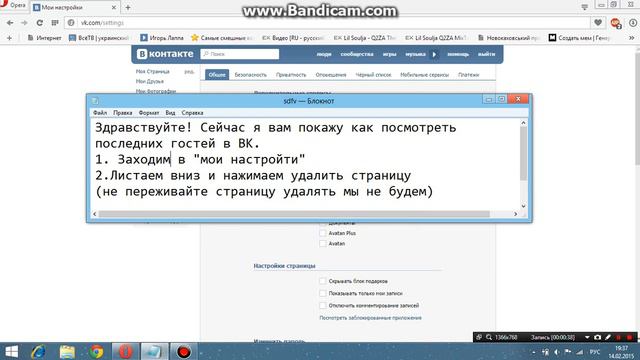The height and width of the screenshot is (360, 640).
Task: Click Notepad horizontal scrollbar left arrow
Action: [95, 214]
